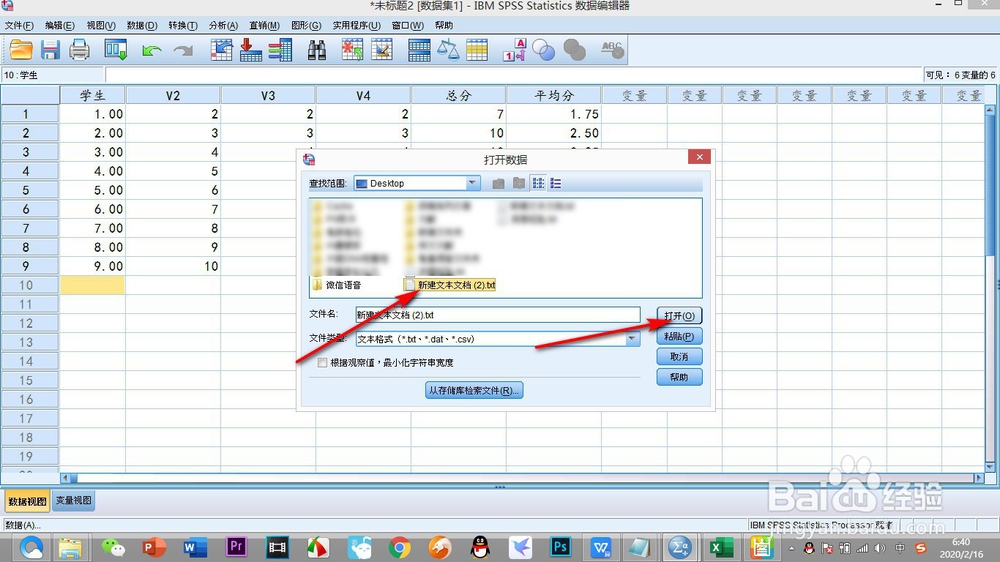Open the 直销(M) menu
The image size is (1000, 562).
point(264,26)
